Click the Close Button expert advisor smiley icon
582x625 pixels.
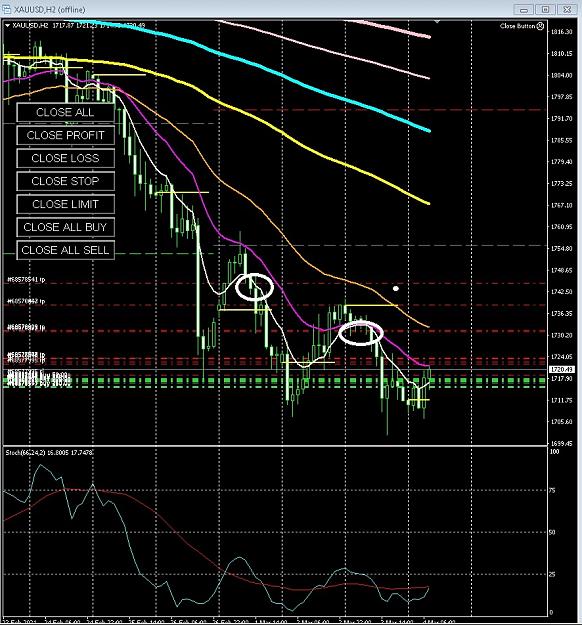[x=540, y=26]
